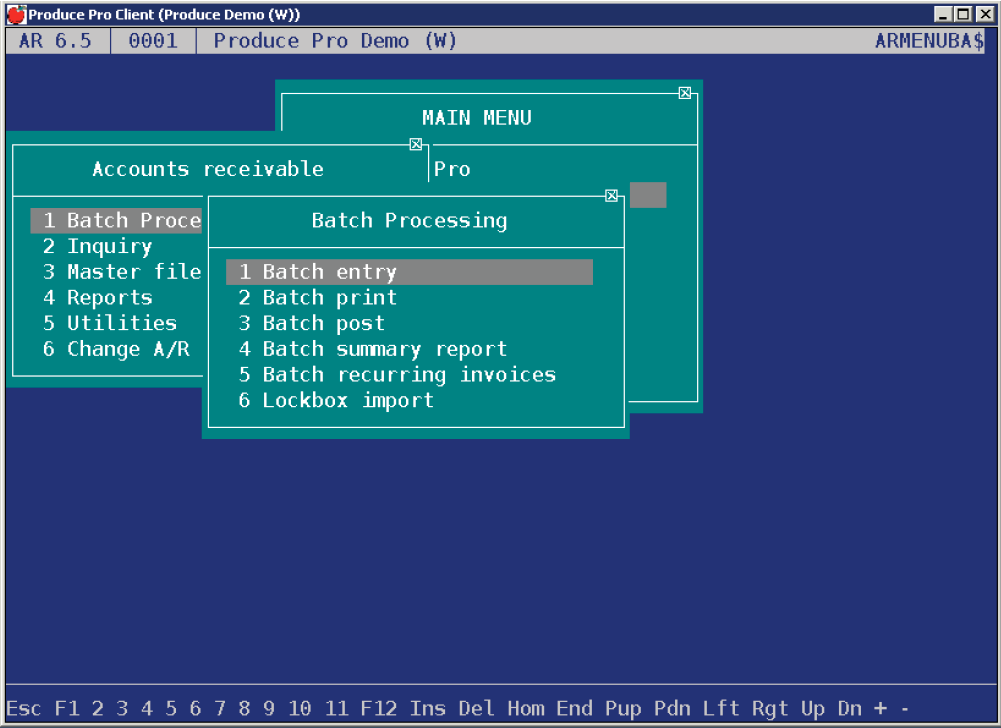Image resolution: width=1001 pixels, height=728 pixels.
Task: Click the Accounts receivable title
Action: click(208, 169)
